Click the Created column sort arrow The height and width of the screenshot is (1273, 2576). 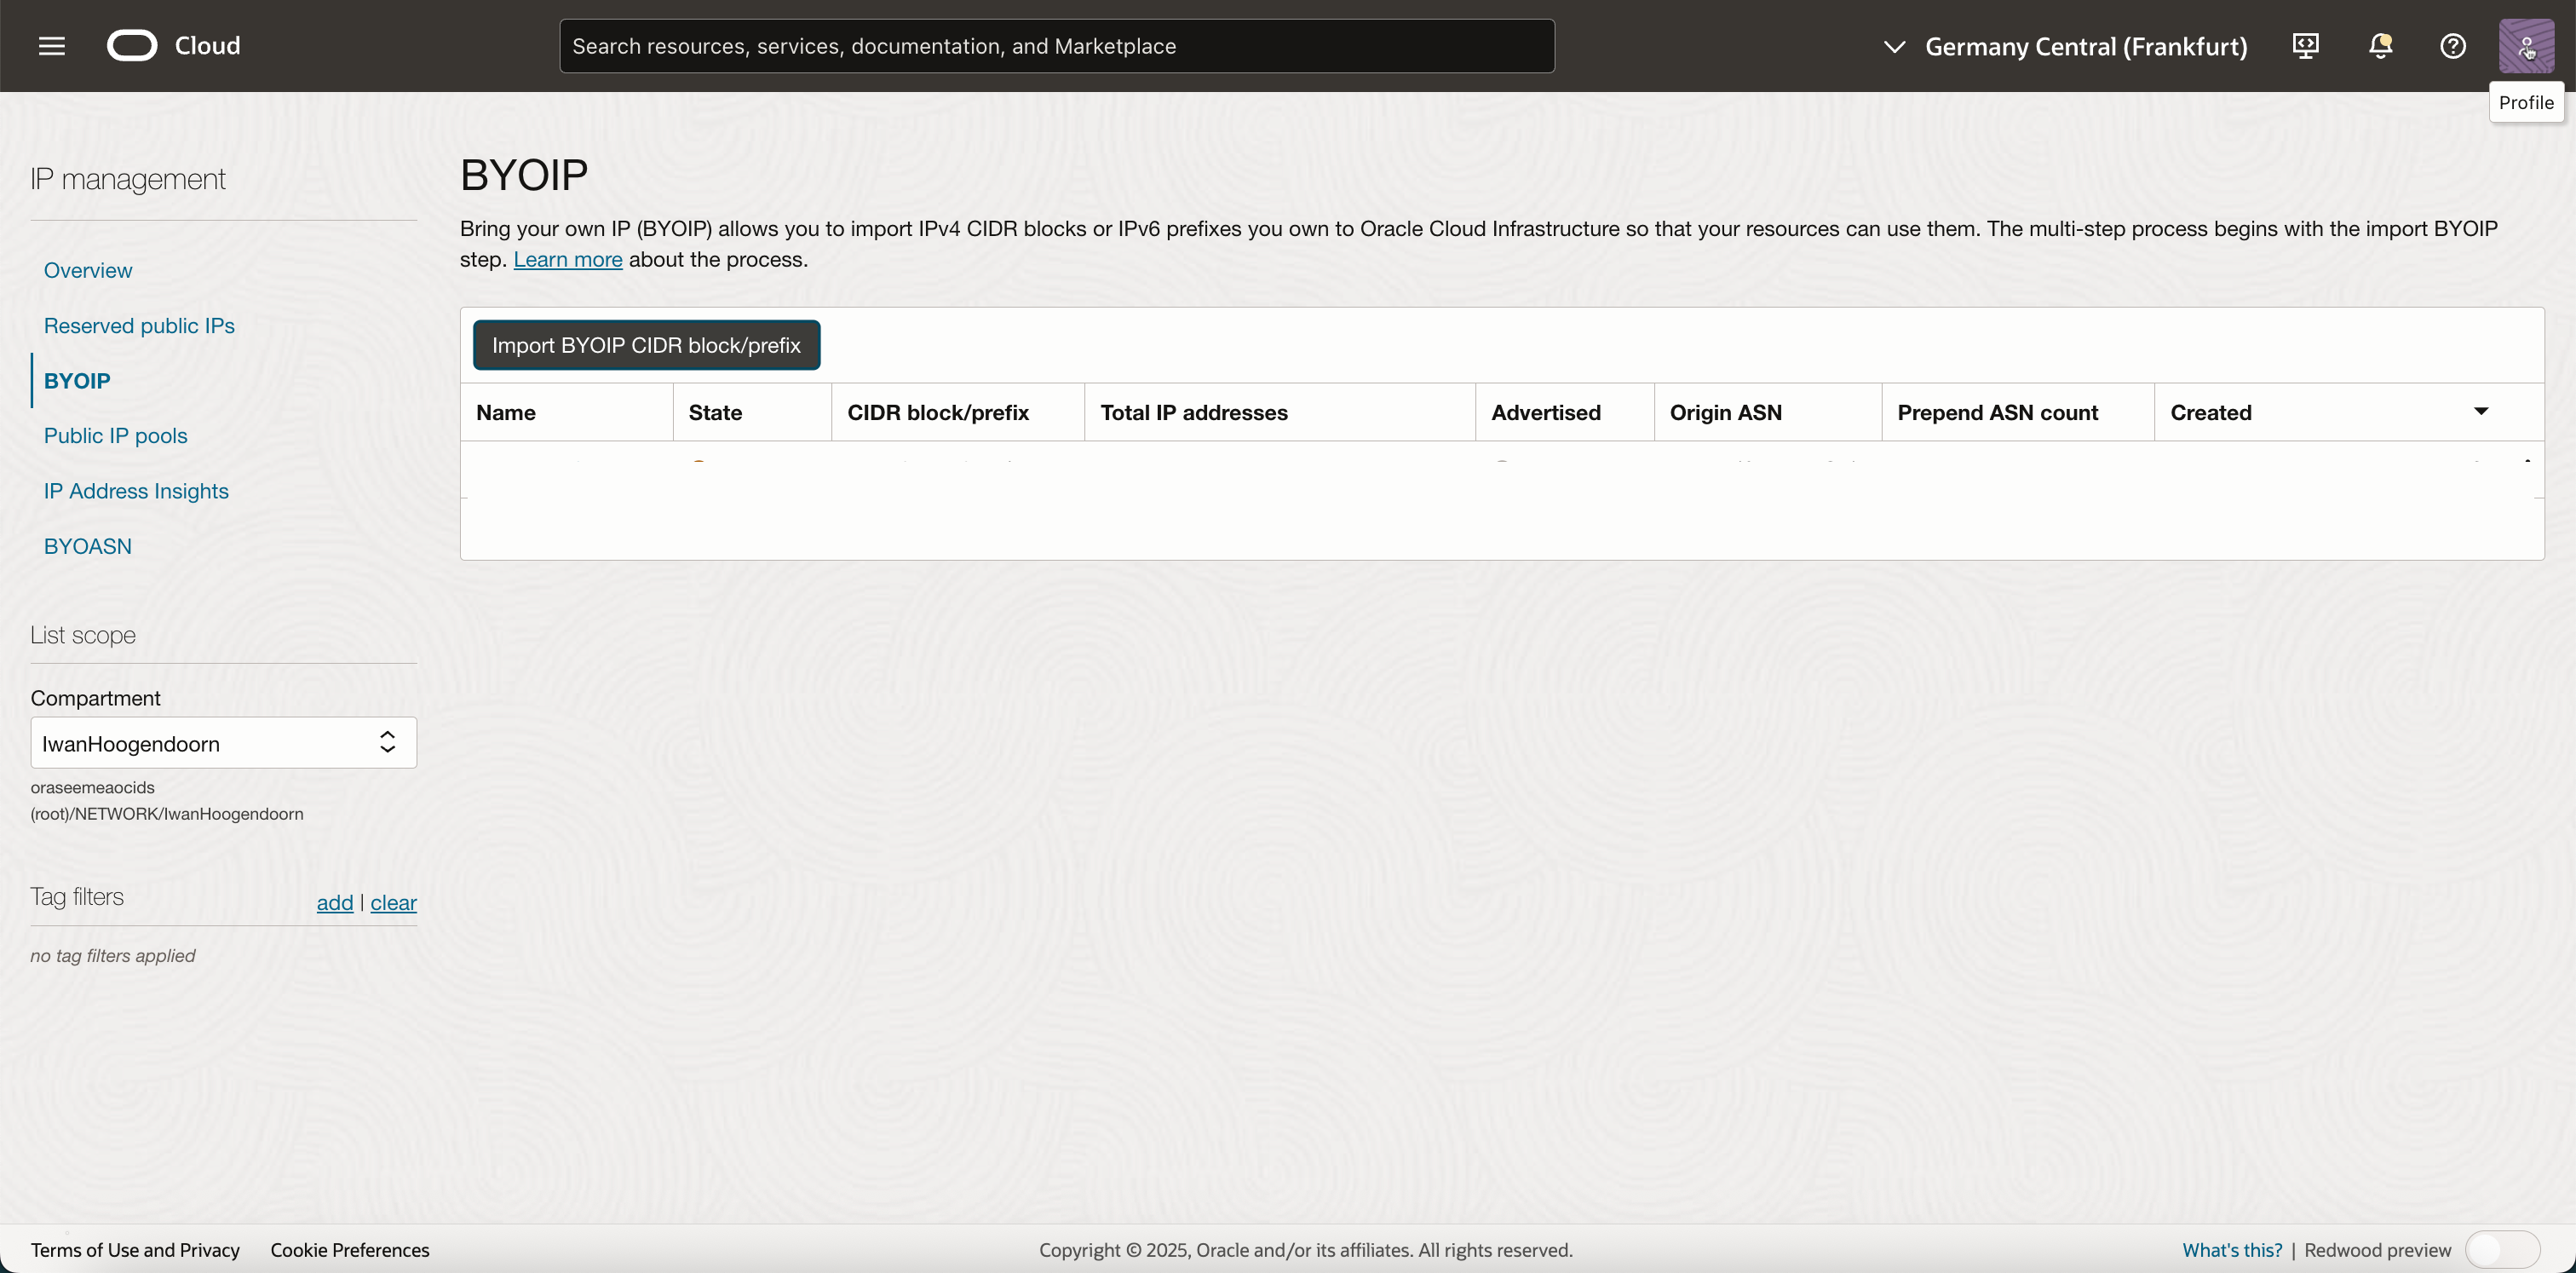point(2481,412)
